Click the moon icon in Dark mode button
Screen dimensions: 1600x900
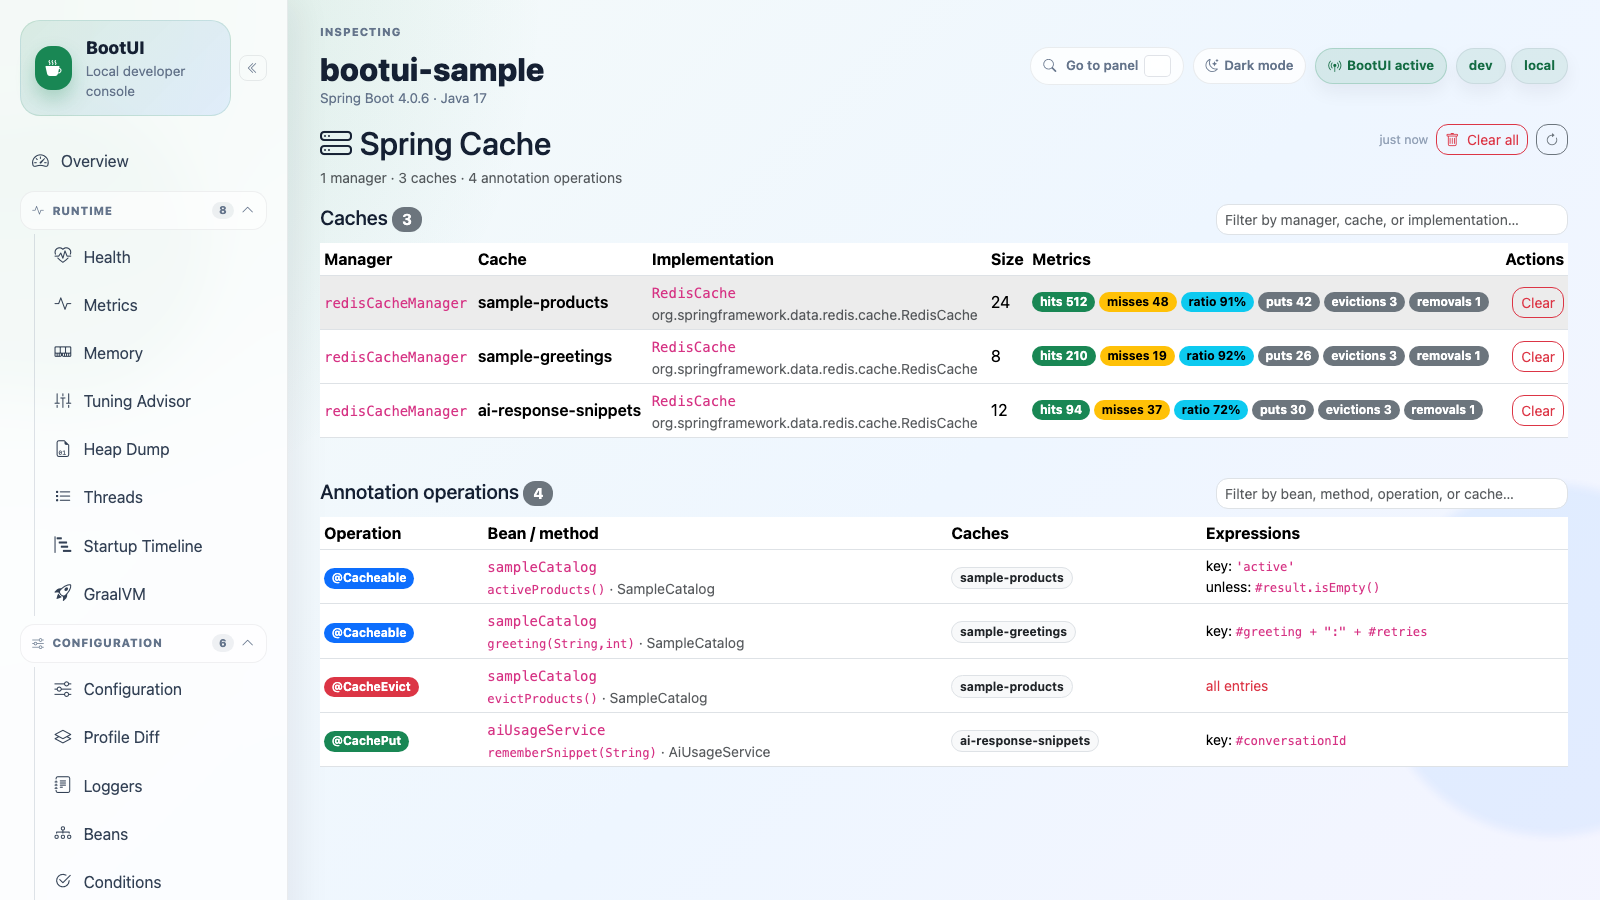point(1212,66)
